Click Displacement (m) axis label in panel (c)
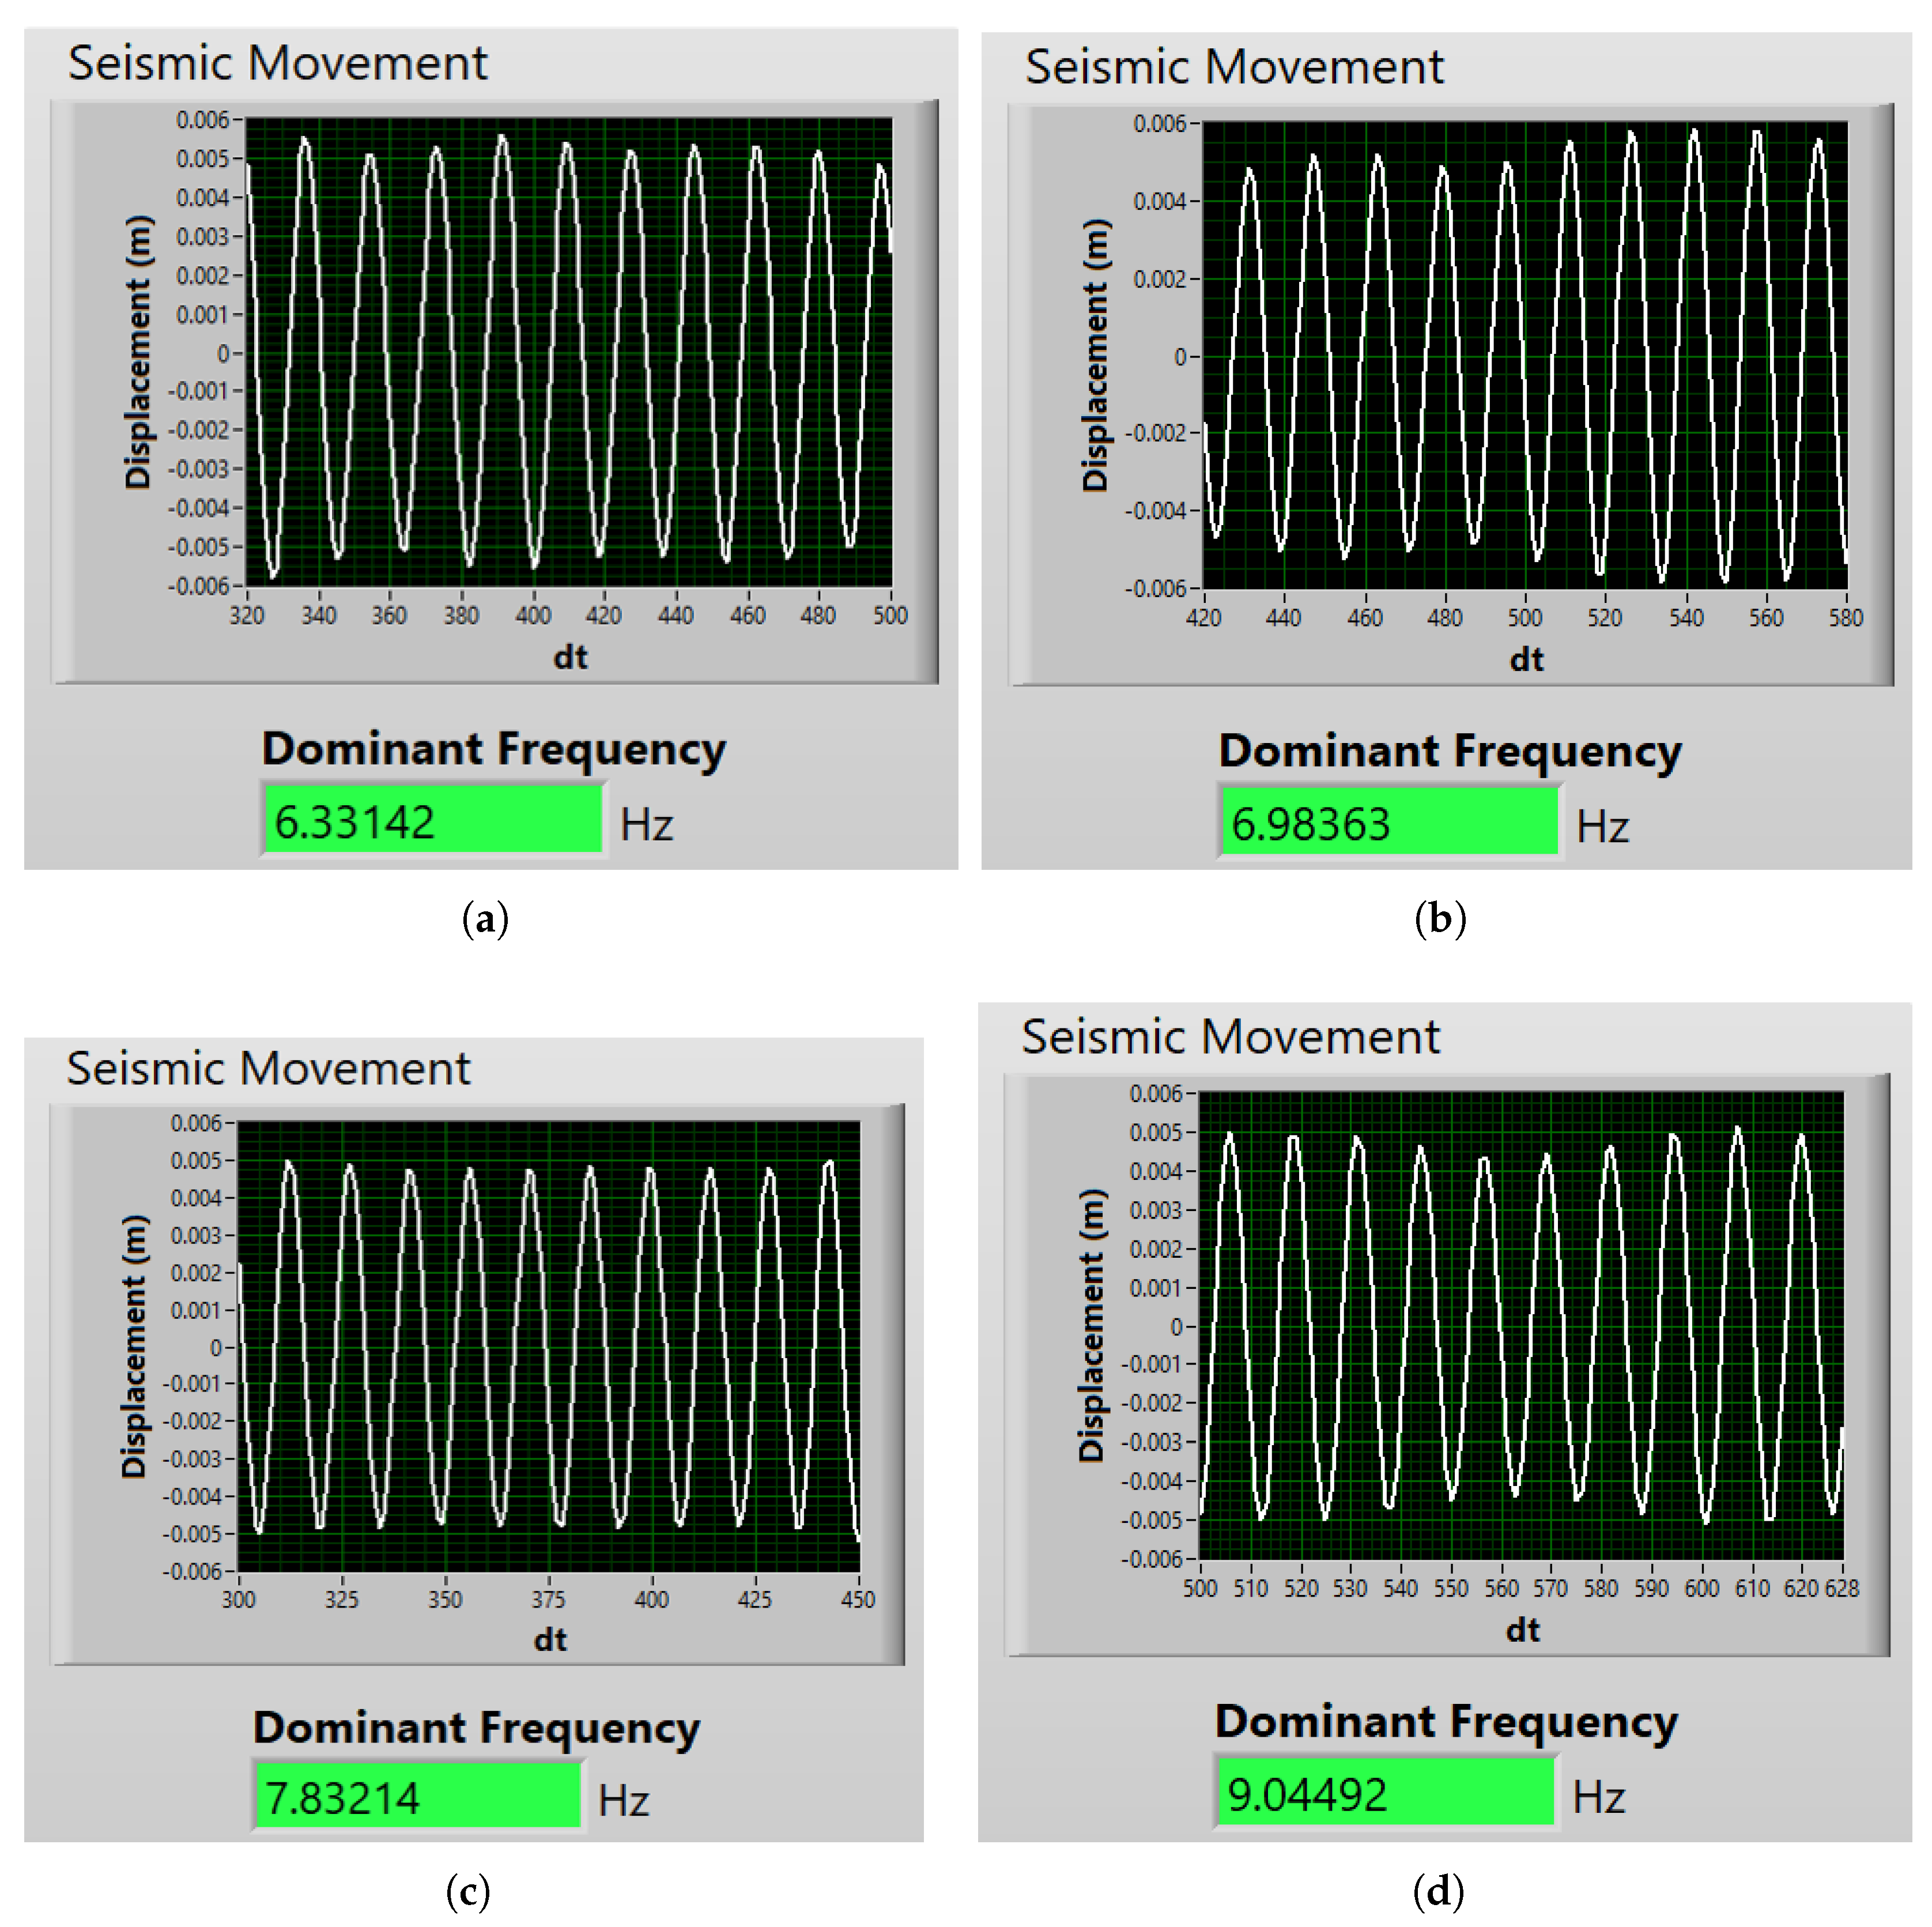1932x1927 pixels. (134, 1345)
